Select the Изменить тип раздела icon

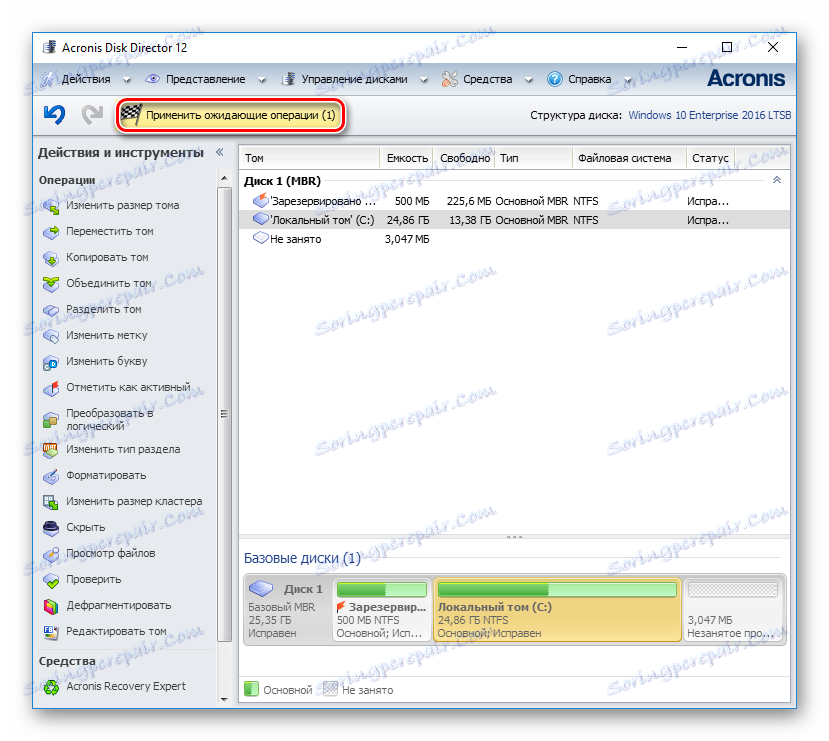coord(51,450)
